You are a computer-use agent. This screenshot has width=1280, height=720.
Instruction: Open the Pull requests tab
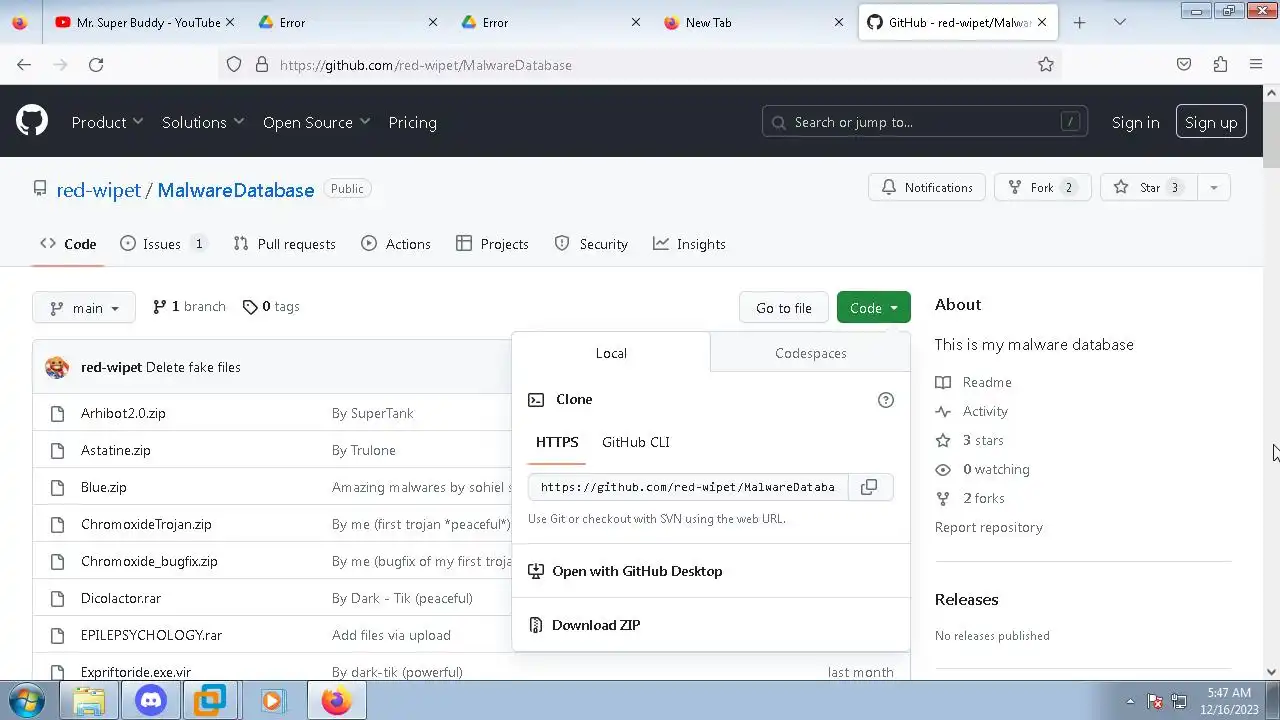click(x=284, y=244)
